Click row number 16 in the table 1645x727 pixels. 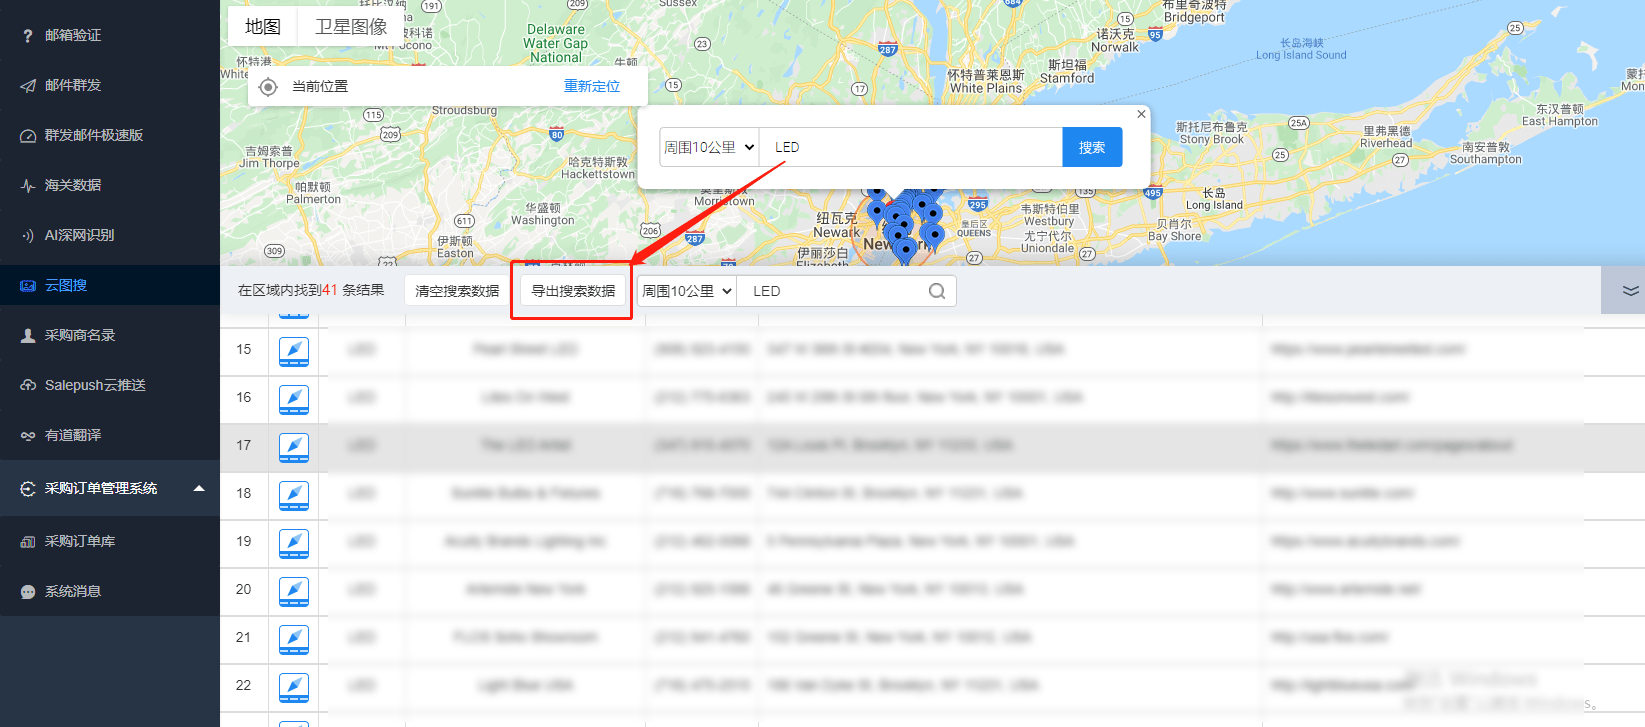(244, 397)
